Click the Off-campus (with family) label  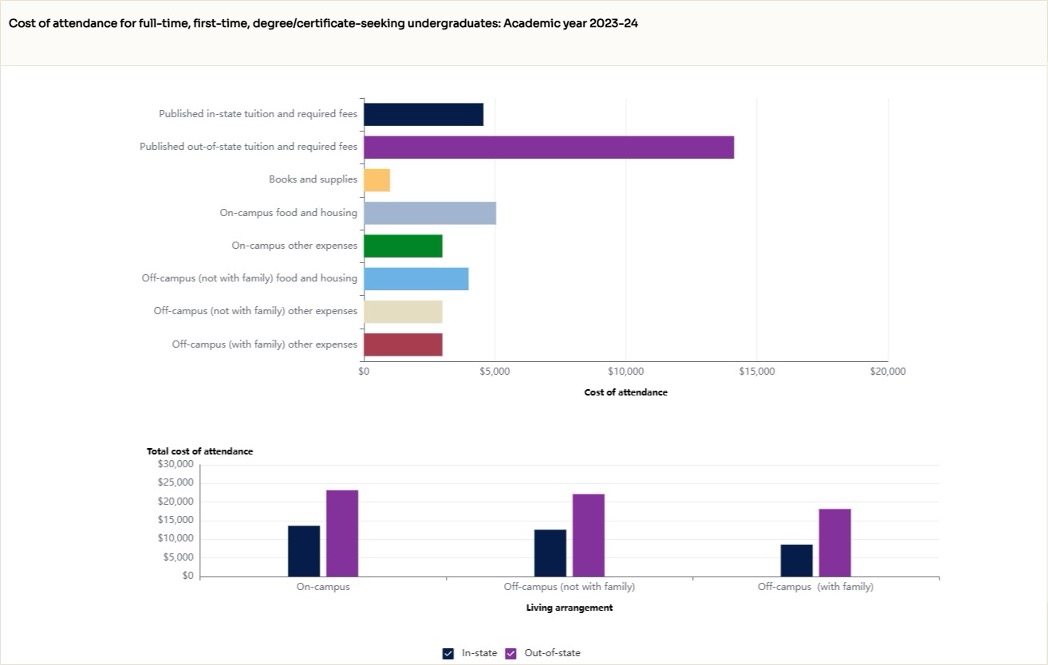coord(814,587)
